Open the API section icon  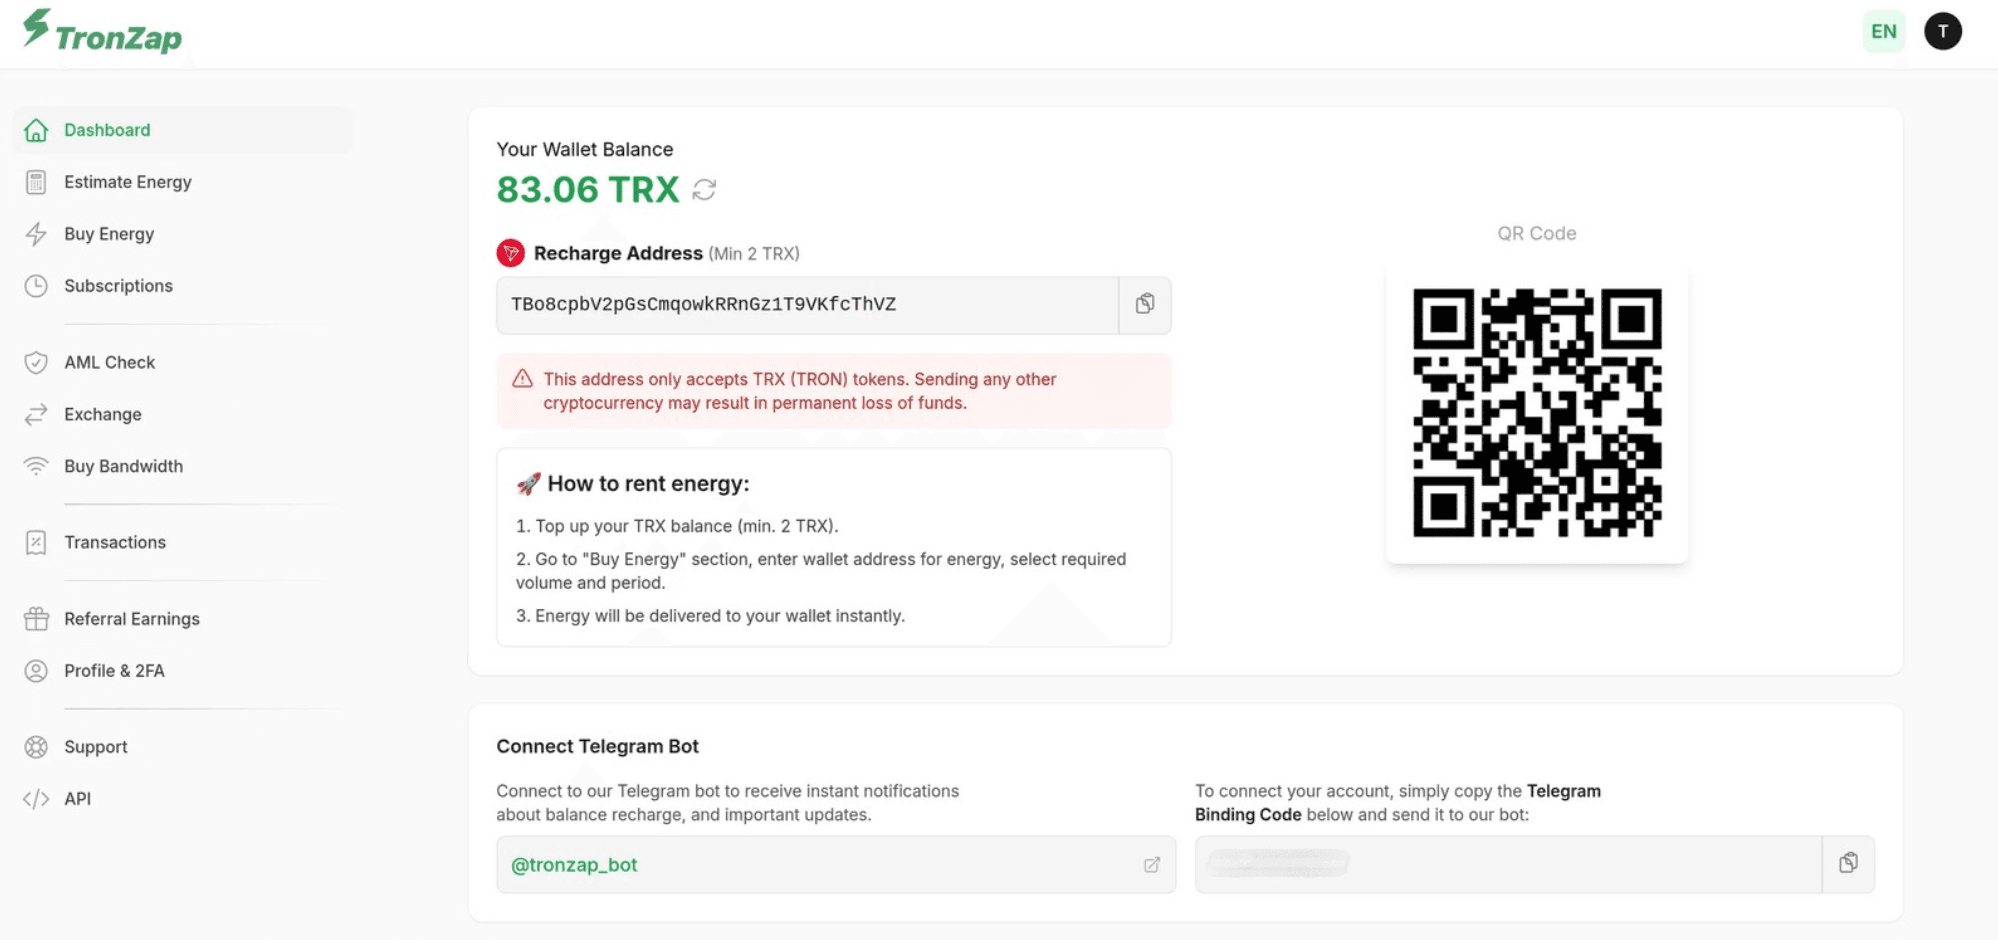(x=38, y=798)
